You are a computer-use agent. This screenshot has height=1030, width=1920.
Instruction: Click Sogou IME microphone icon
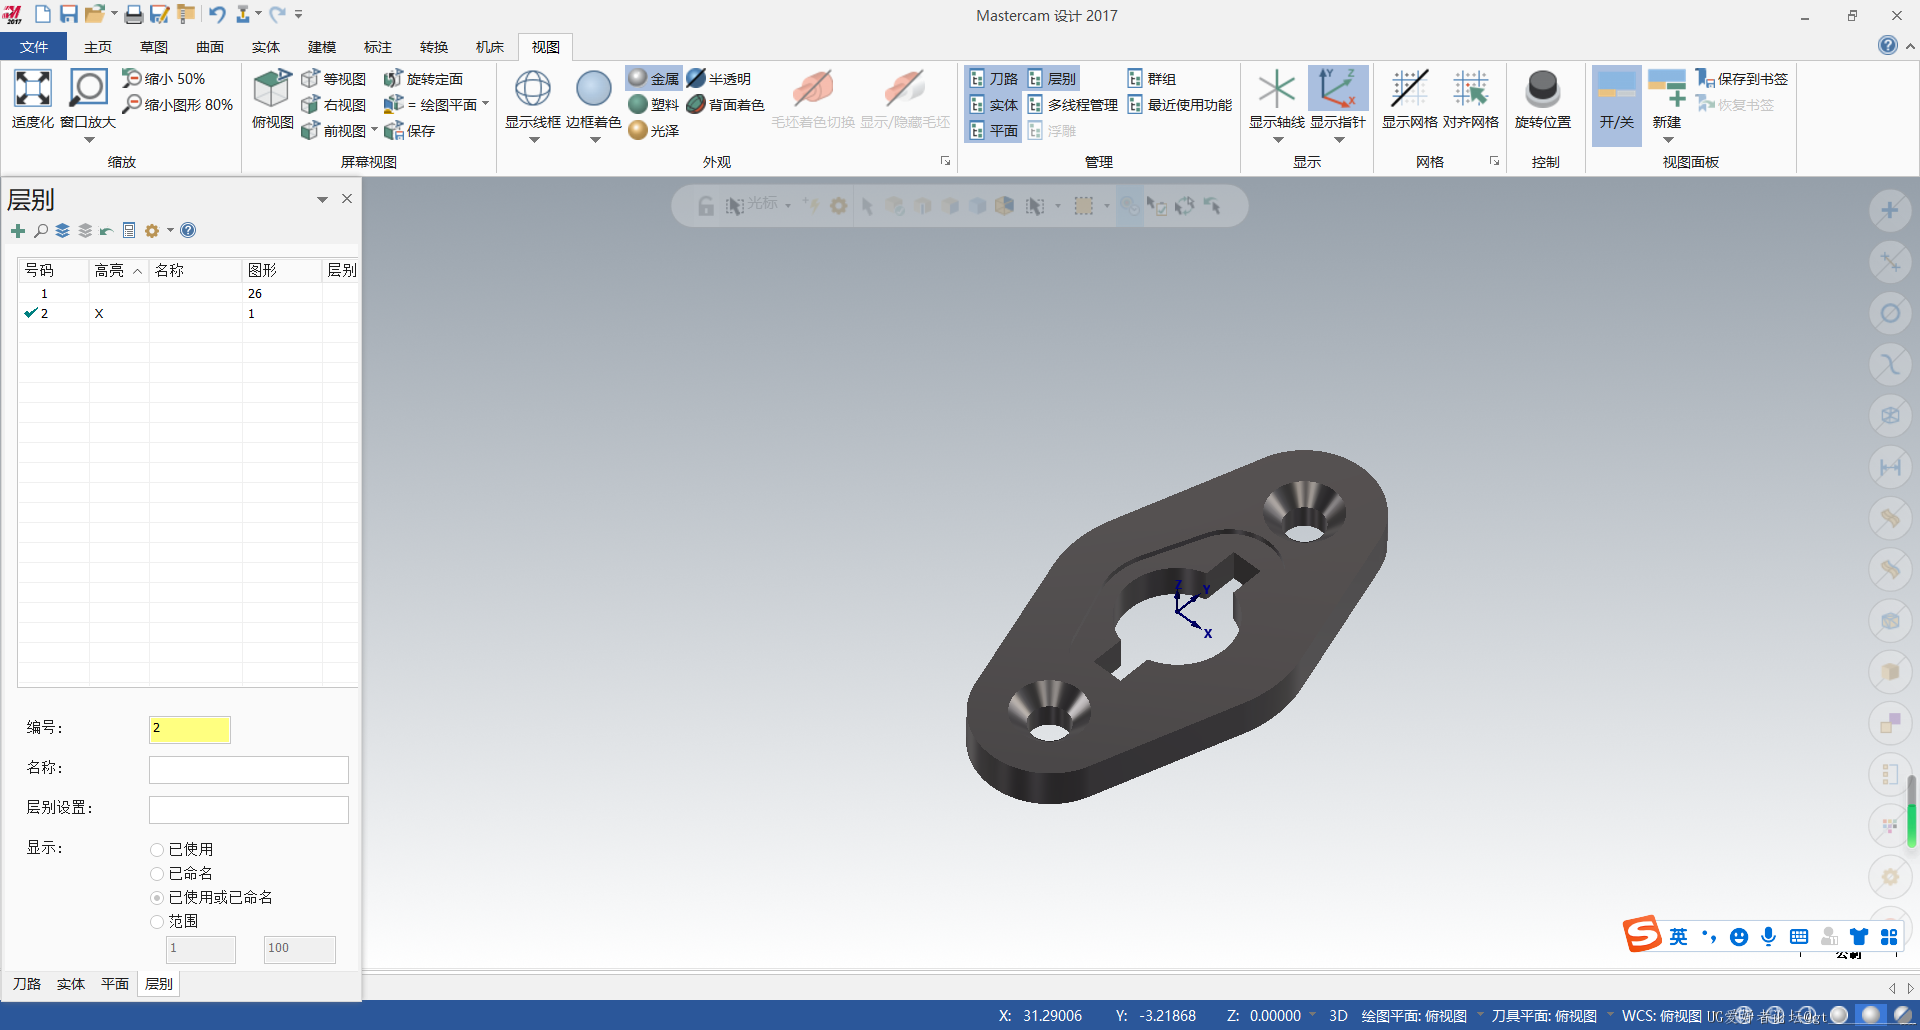[1769, 936]
